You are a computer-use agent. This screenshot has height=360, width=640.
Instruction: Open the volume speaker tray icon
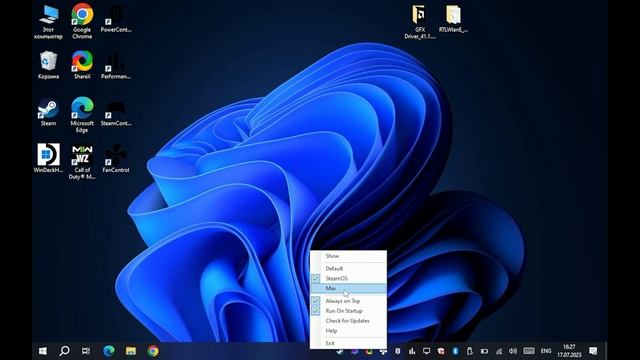point(513,351)
